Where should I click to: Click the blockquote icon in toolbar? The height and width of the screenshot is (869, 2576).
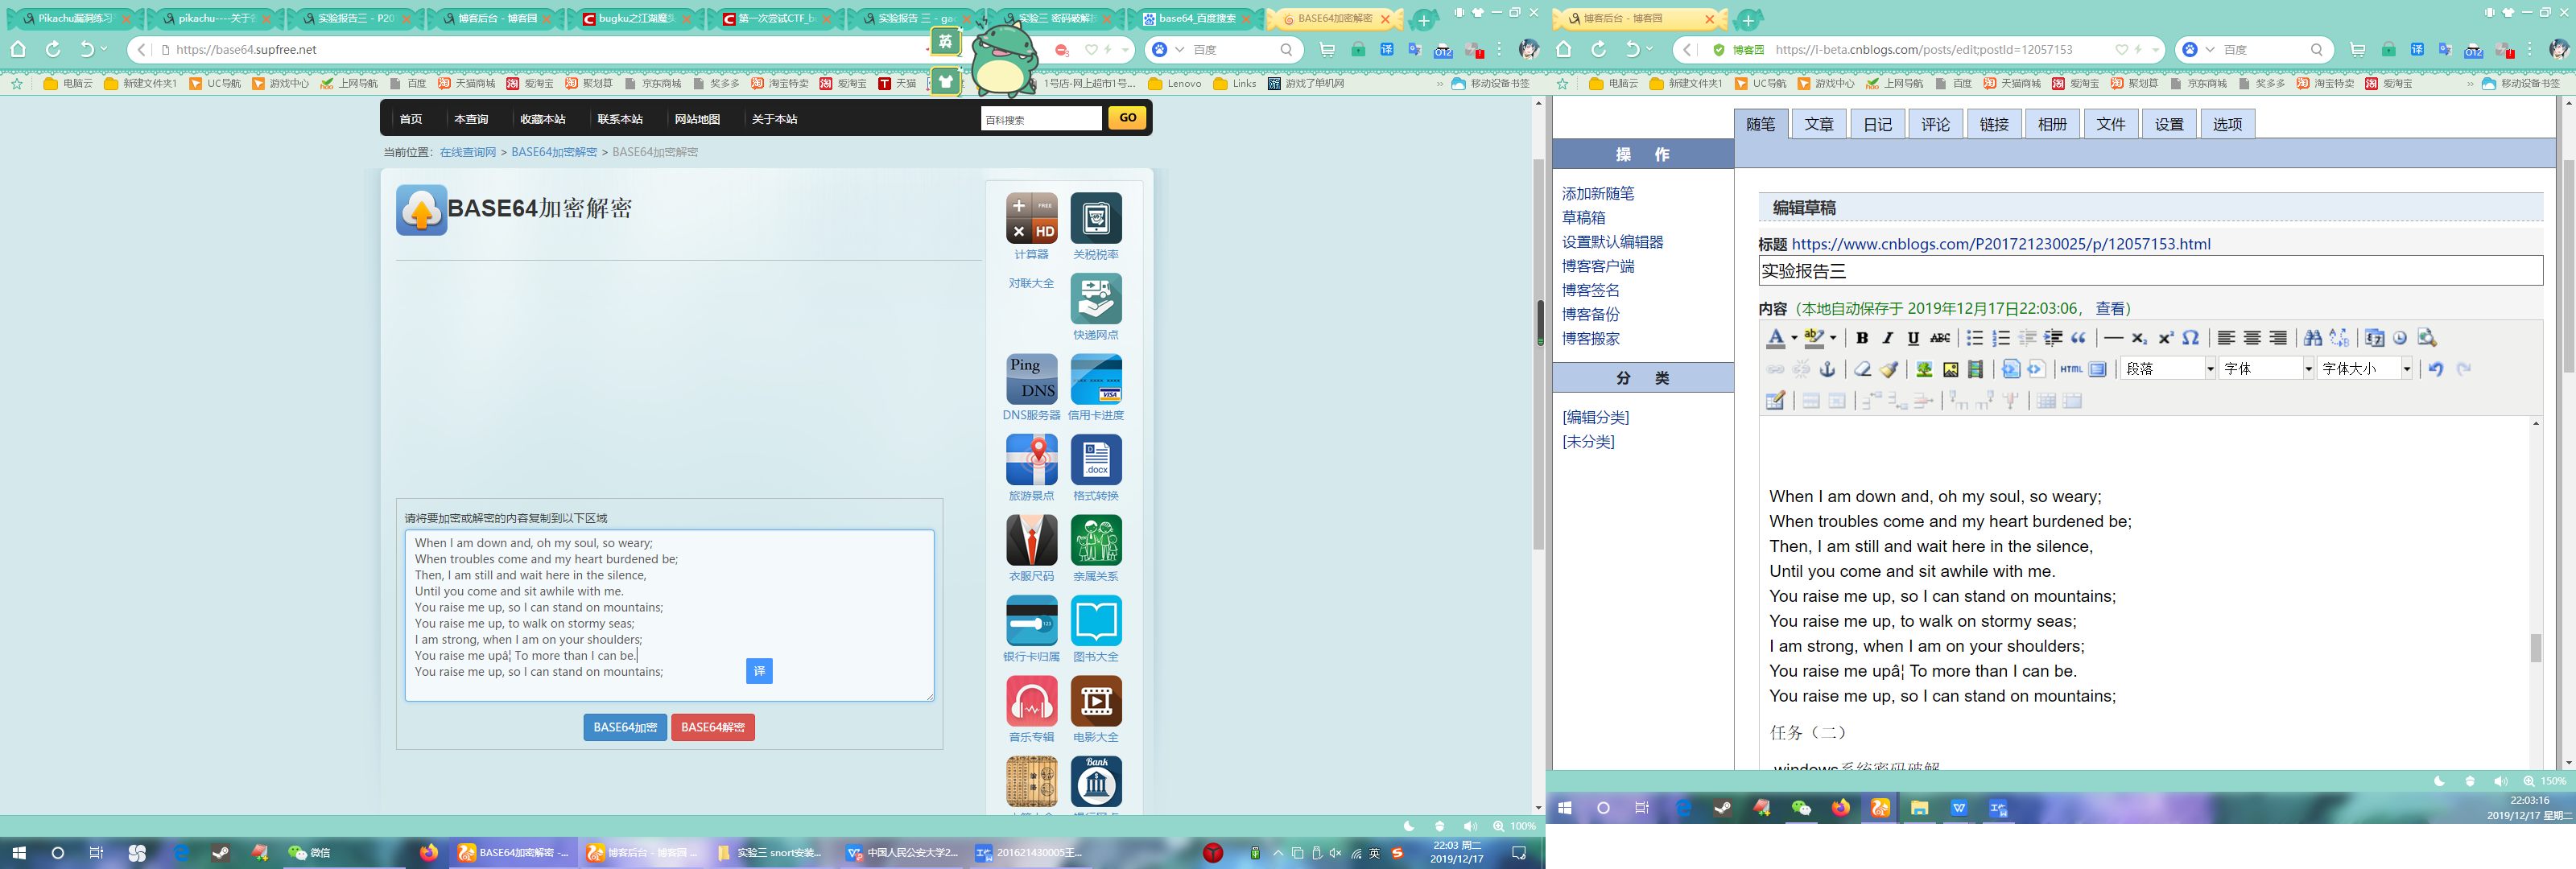2079,338
